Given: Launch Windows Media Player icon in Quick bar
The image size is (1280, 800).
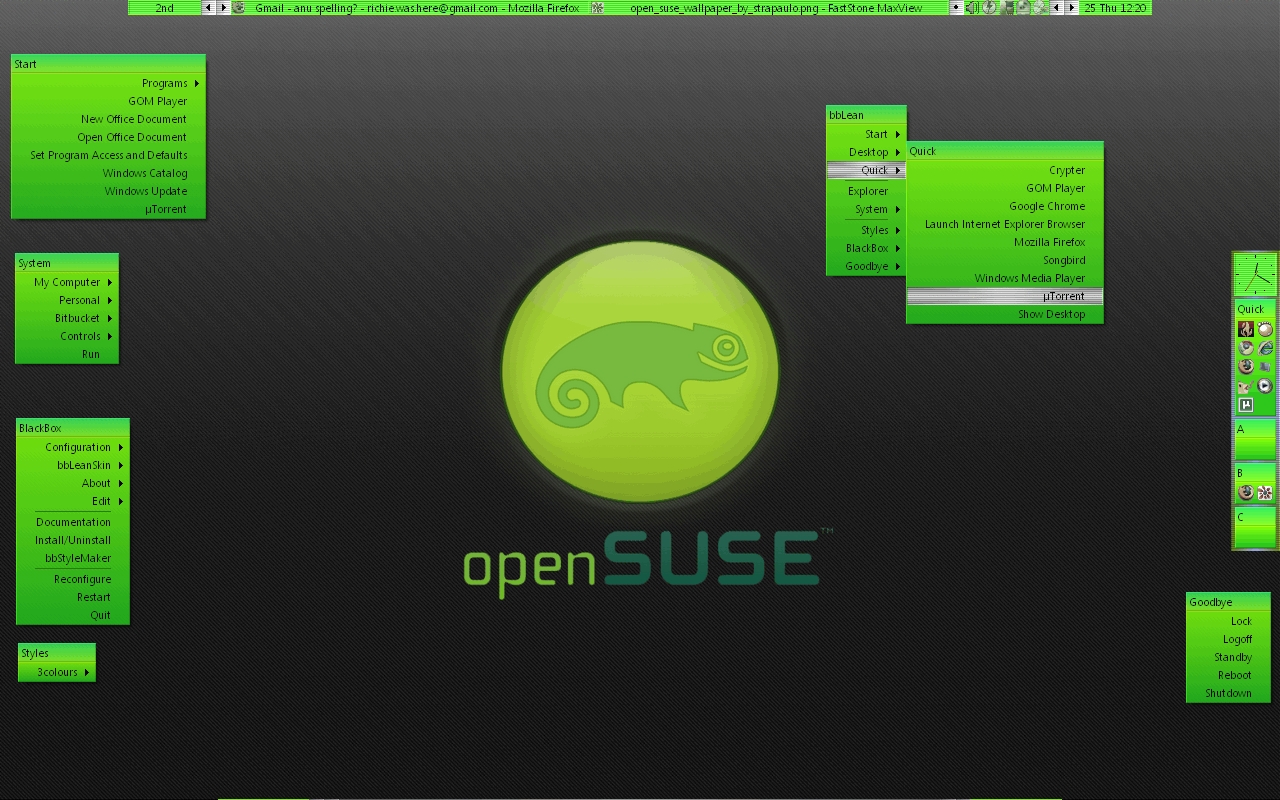Looking at the screenshot, I should (x=1265, y=386).
